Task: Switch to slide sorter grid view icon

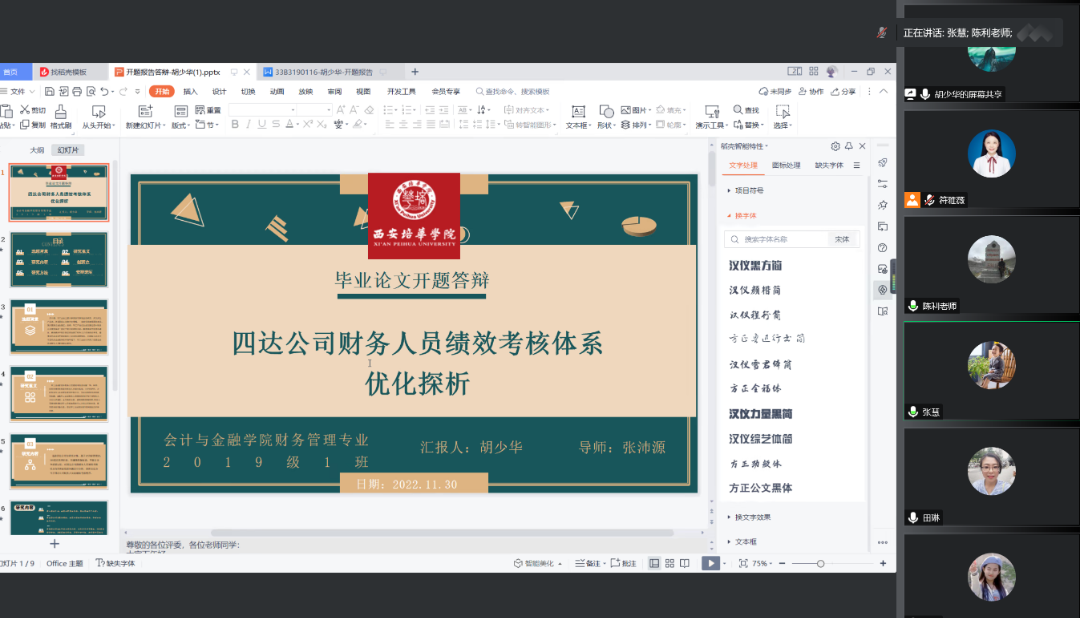Action: coord(669,563)
